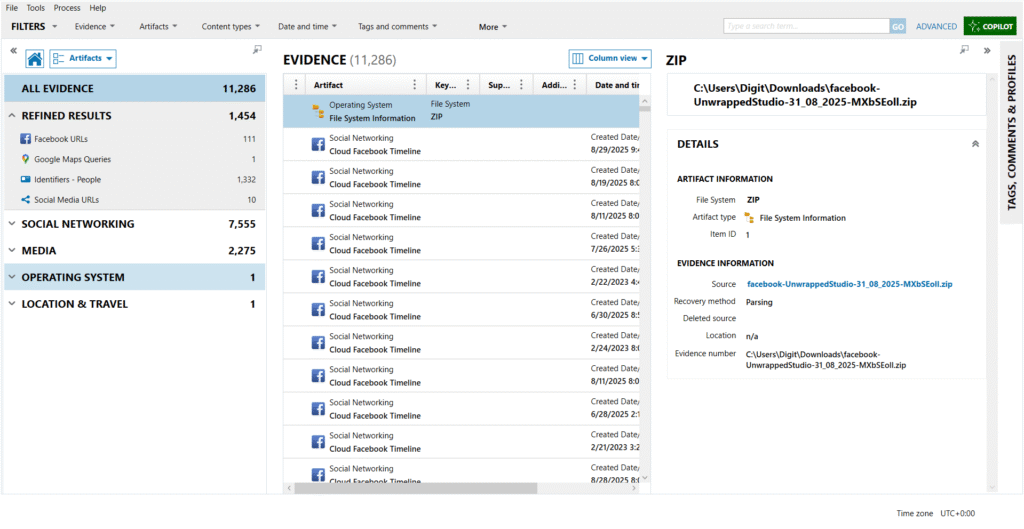
Task: Collapse the left navigation pane double chevron
Action: coord(13,50)
